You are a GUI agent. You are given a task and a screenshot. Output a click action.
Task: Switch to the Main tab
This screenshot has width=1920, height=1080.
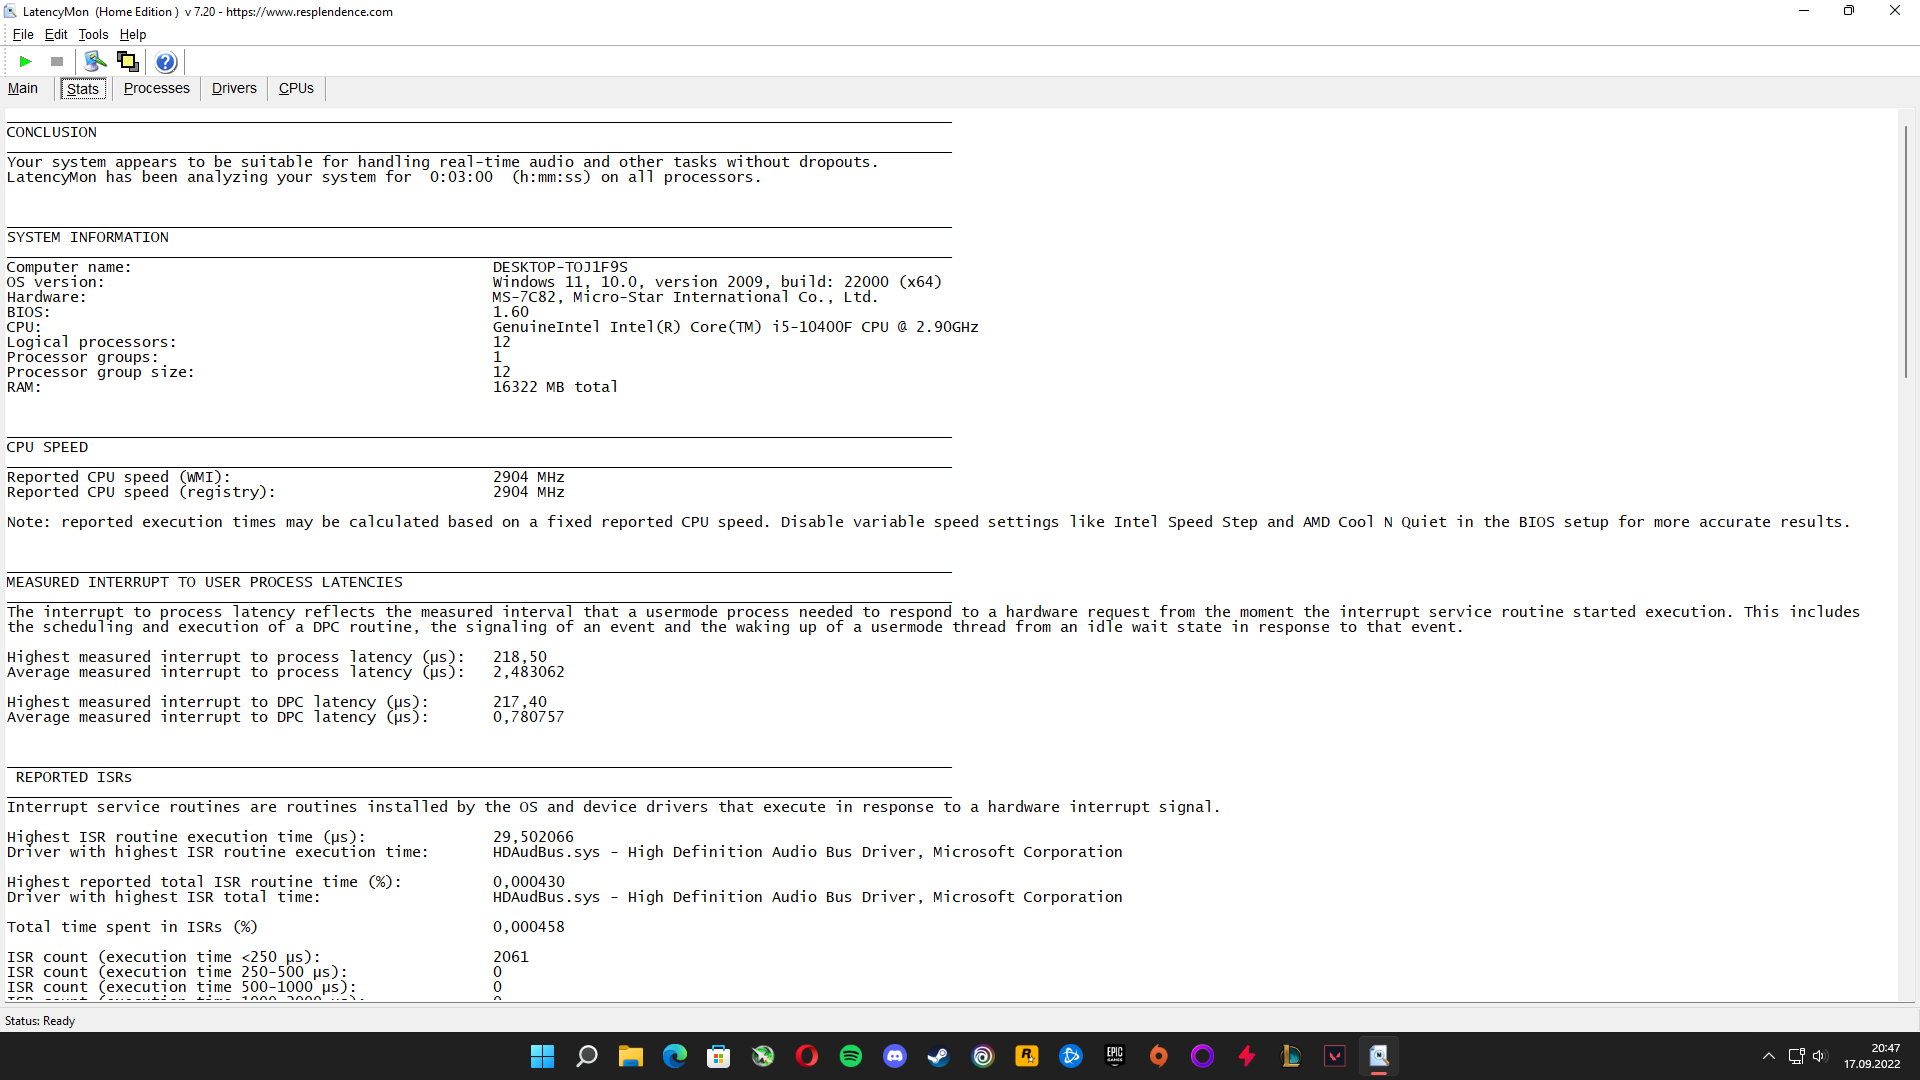click(23, 88)
